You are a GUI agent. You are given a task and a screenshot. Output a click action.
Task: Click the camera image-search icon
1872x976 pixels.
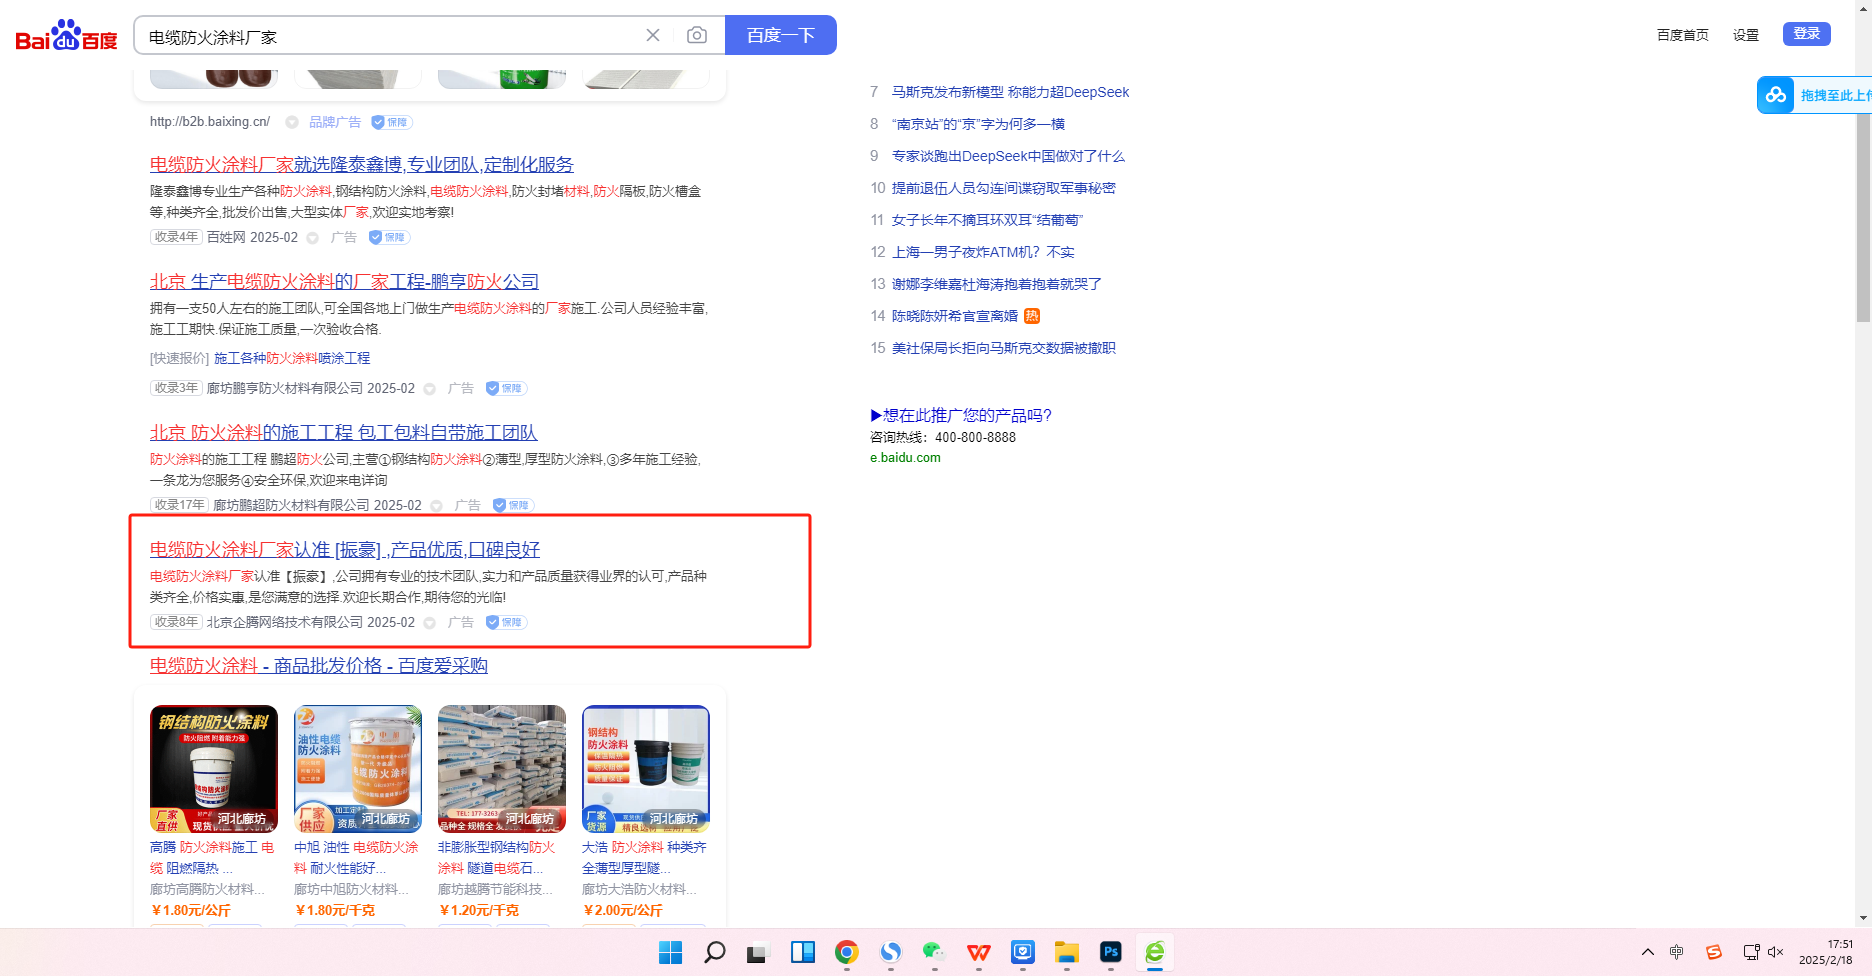pos(697,36)
